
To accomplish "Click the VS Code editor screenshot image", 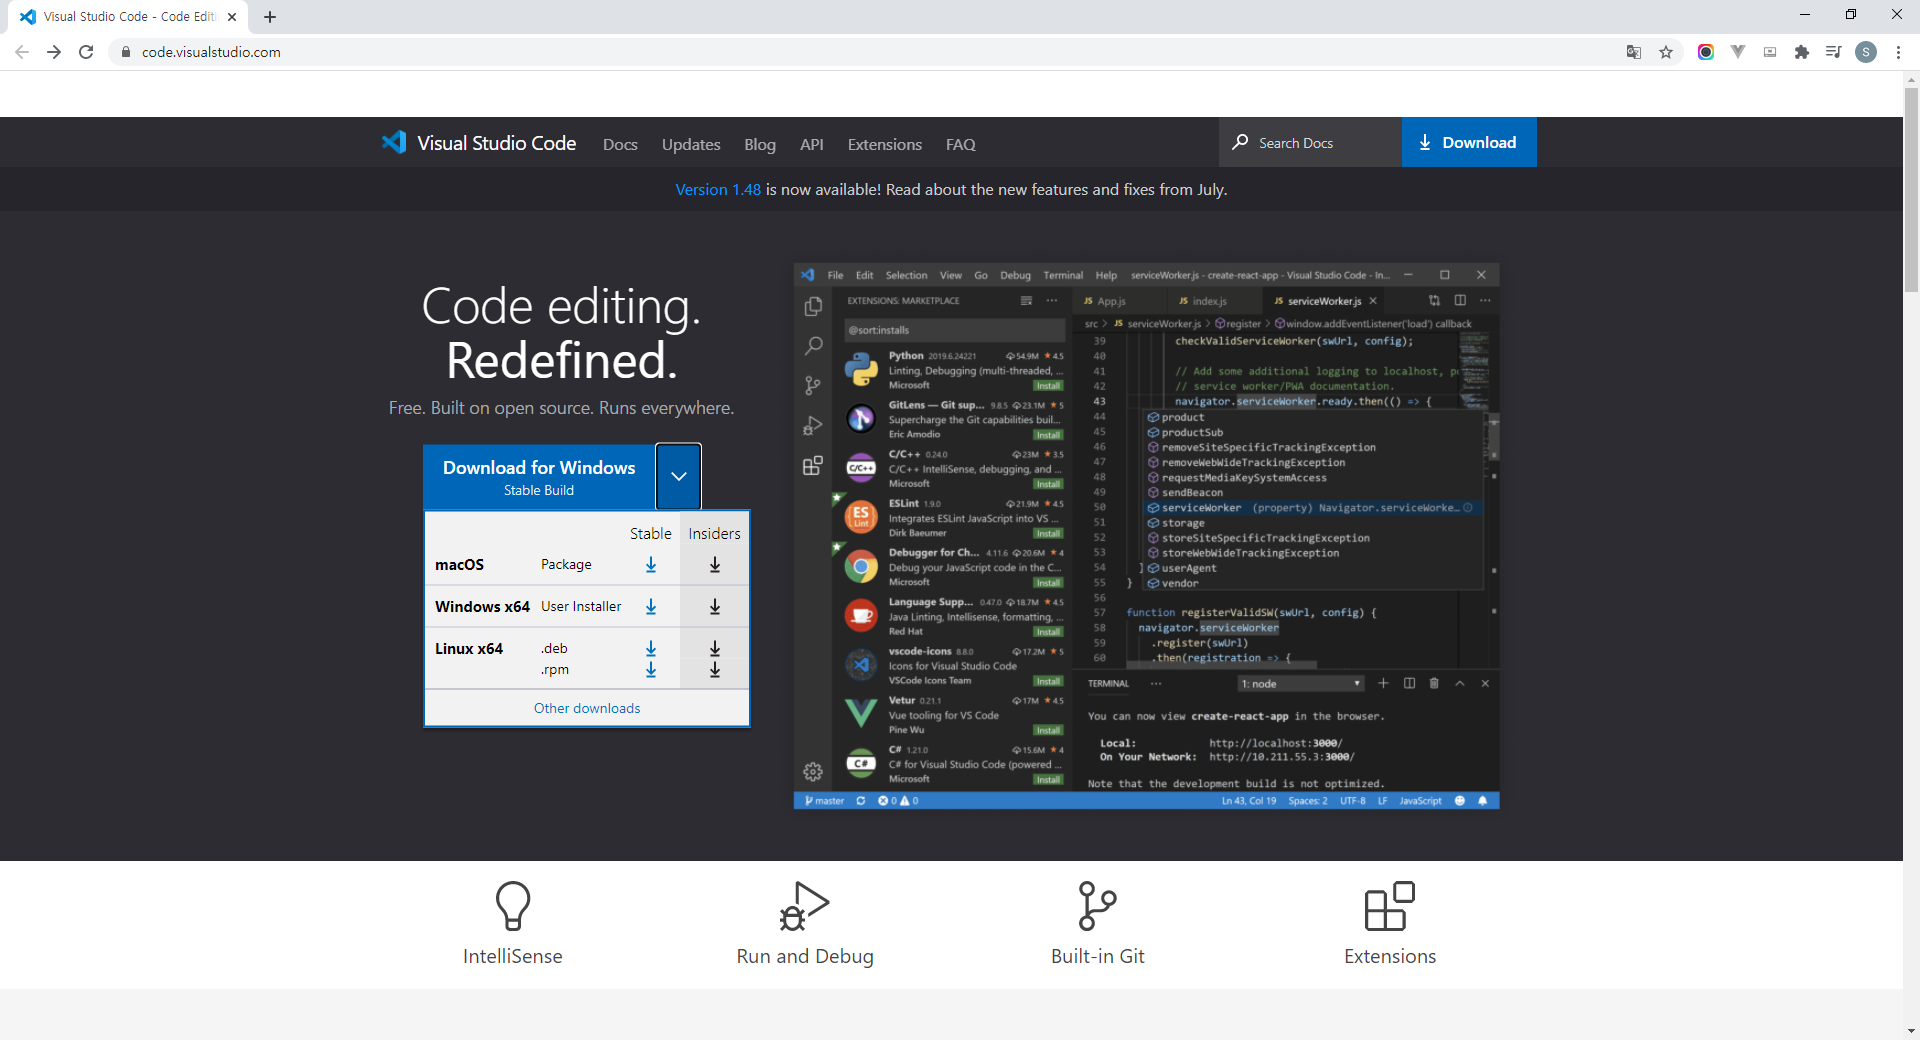I will click(x=1146, y=536).
